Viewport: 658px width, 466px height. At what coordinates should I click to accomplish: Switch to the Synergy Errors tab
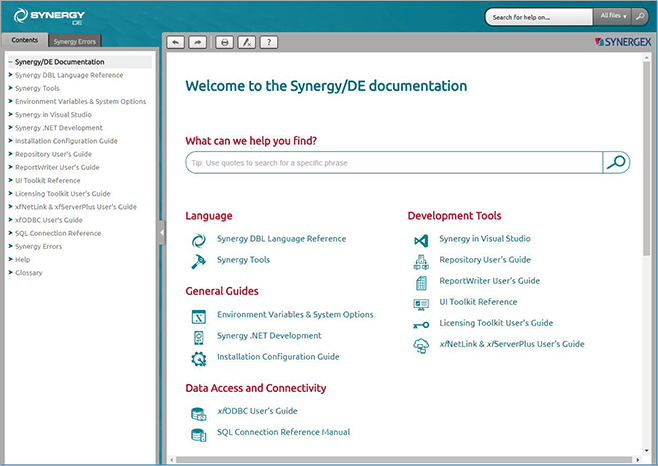[75, 41]
